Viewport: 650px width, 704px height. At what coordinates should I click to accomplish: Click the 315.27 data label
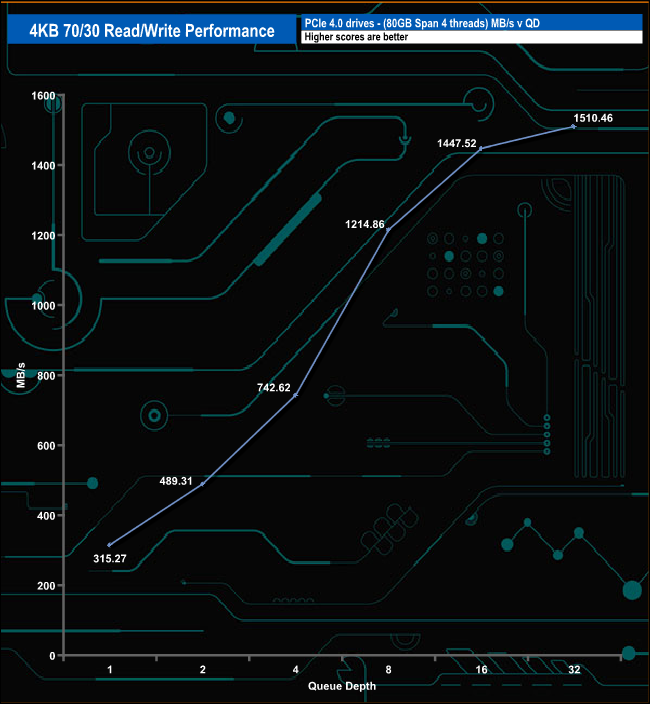110,559
